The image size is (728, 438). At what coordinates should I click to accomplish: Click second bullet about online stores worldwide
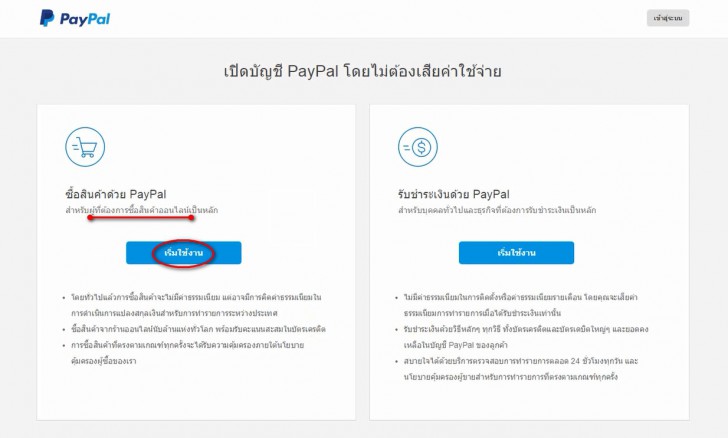click(x=198, y=329)
